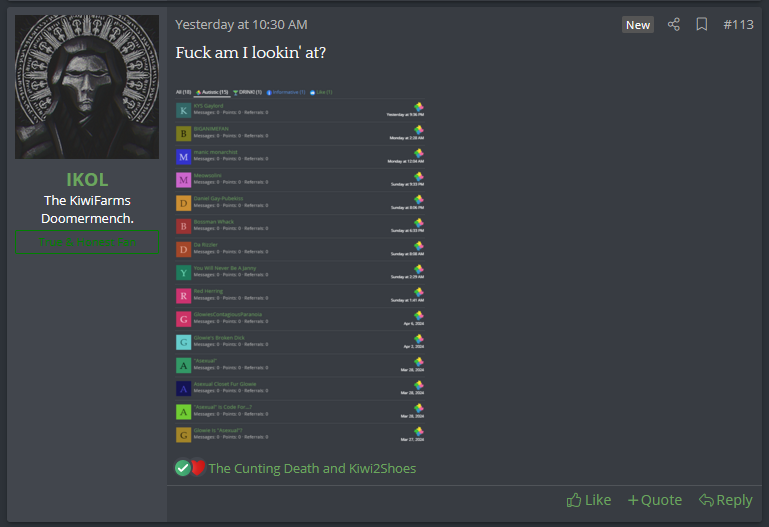Click the thumbs-up Like button

click(x=589, y=500)
